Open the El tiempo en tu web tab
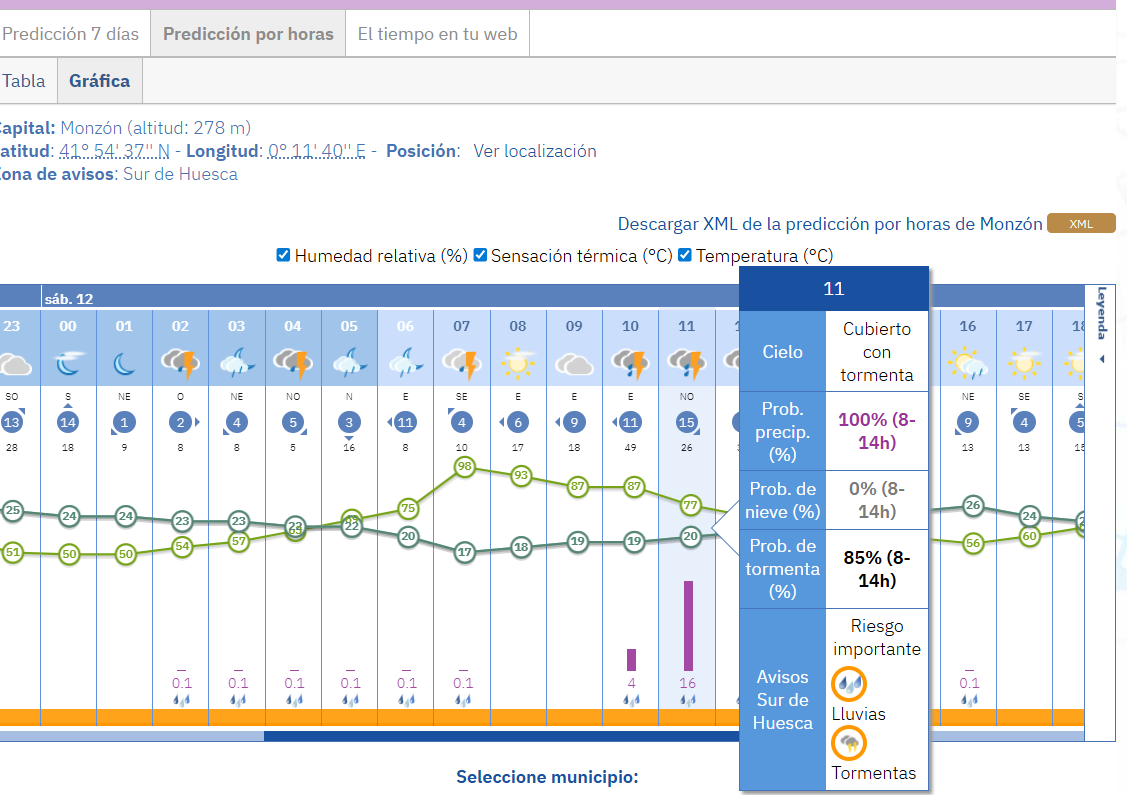 [437, 34]
